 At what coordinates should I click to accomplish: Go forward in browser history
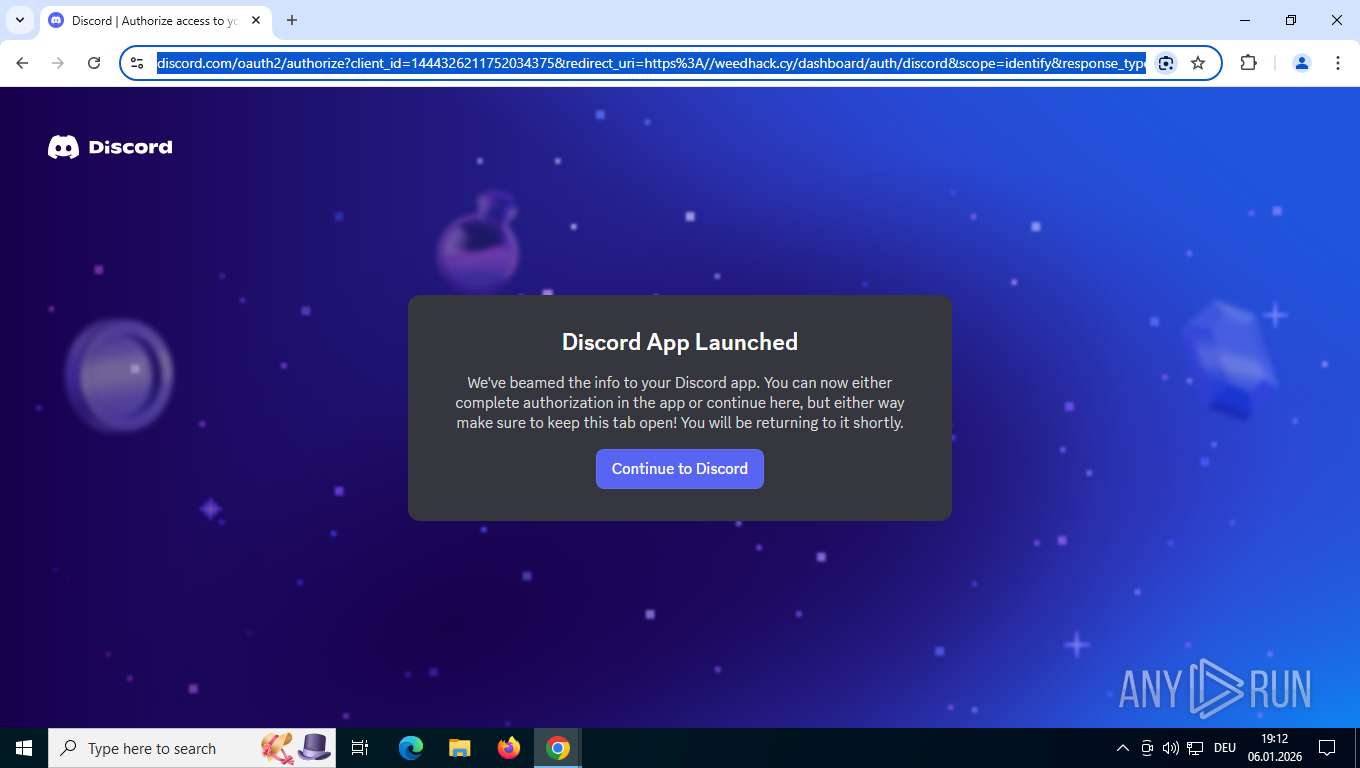(58, 63)
